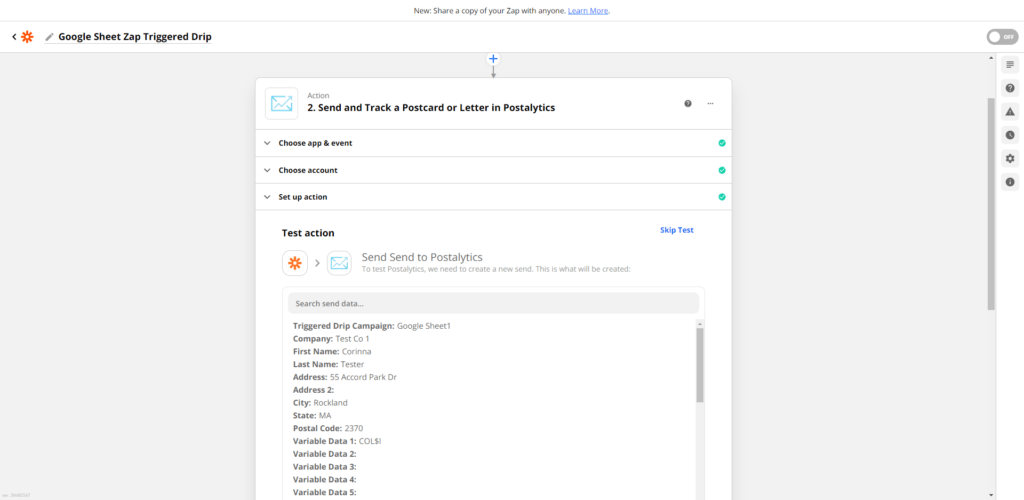Image resolution: width=1024 pixels, height=500 pixels.
Task: Add a step with the plus icon
Action: [x=494, y=59]
